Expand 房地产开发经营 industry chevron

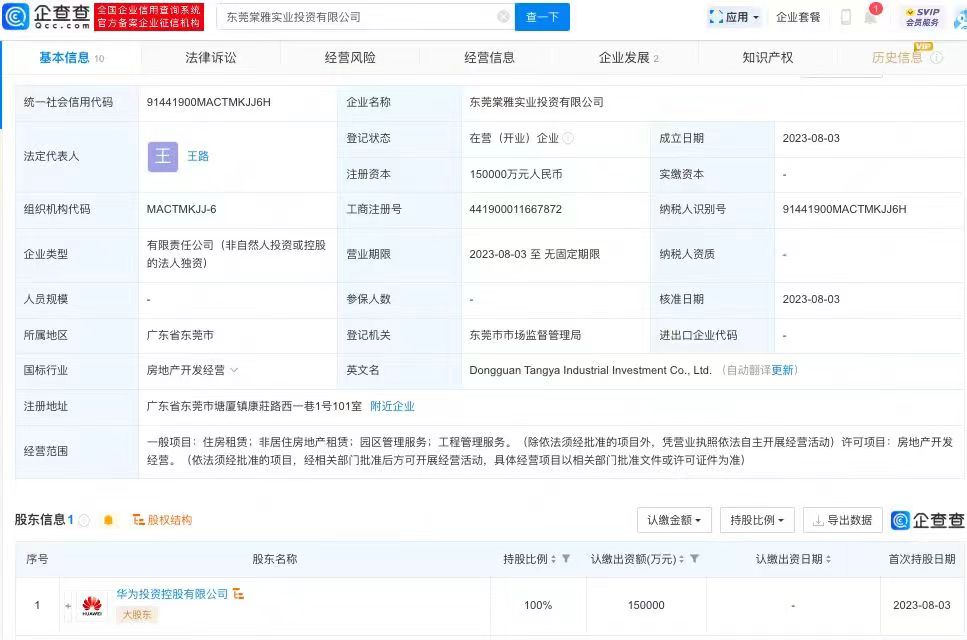pos(234,370)
